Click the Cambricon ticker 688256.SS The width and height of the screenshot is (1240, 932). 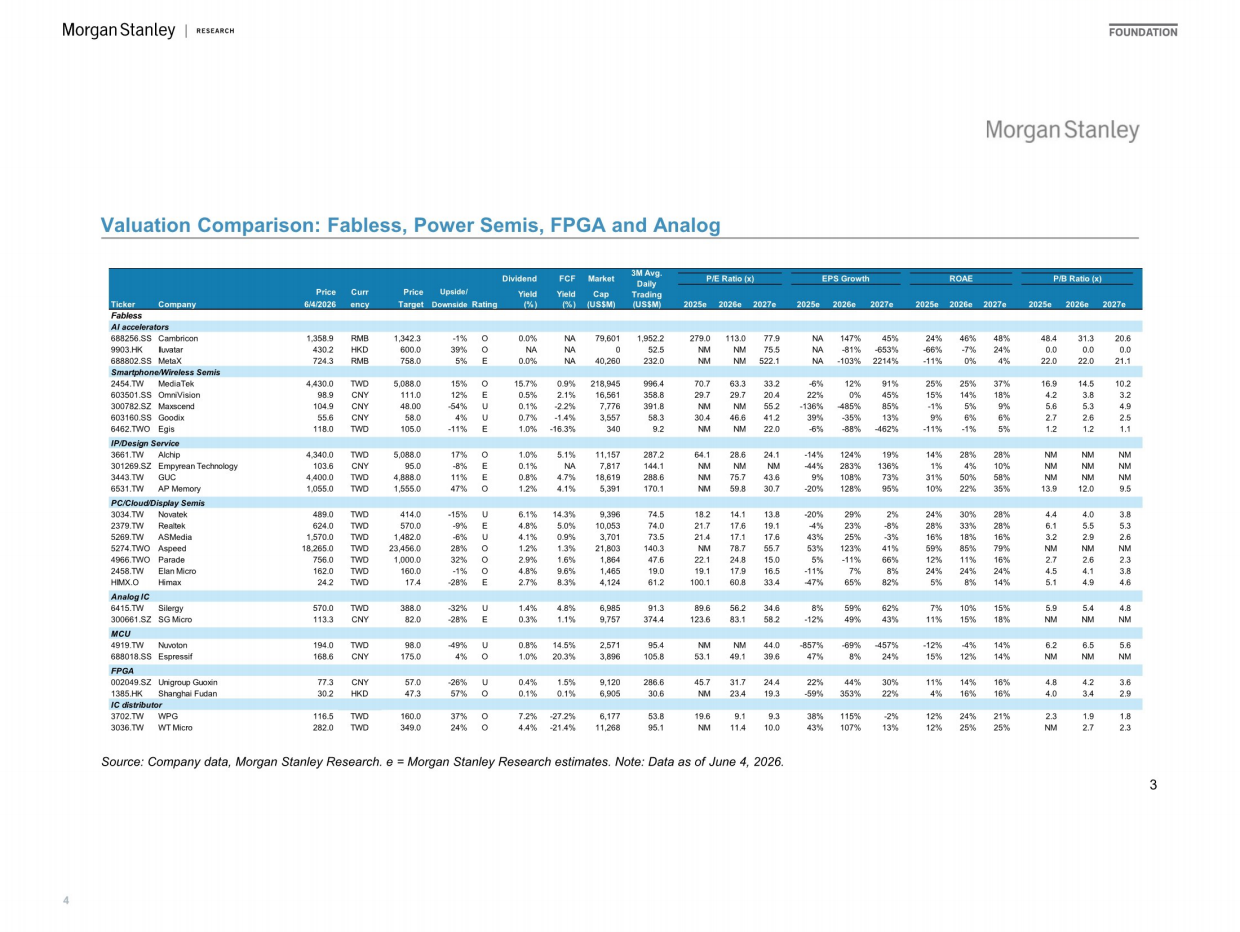point(131,338)
